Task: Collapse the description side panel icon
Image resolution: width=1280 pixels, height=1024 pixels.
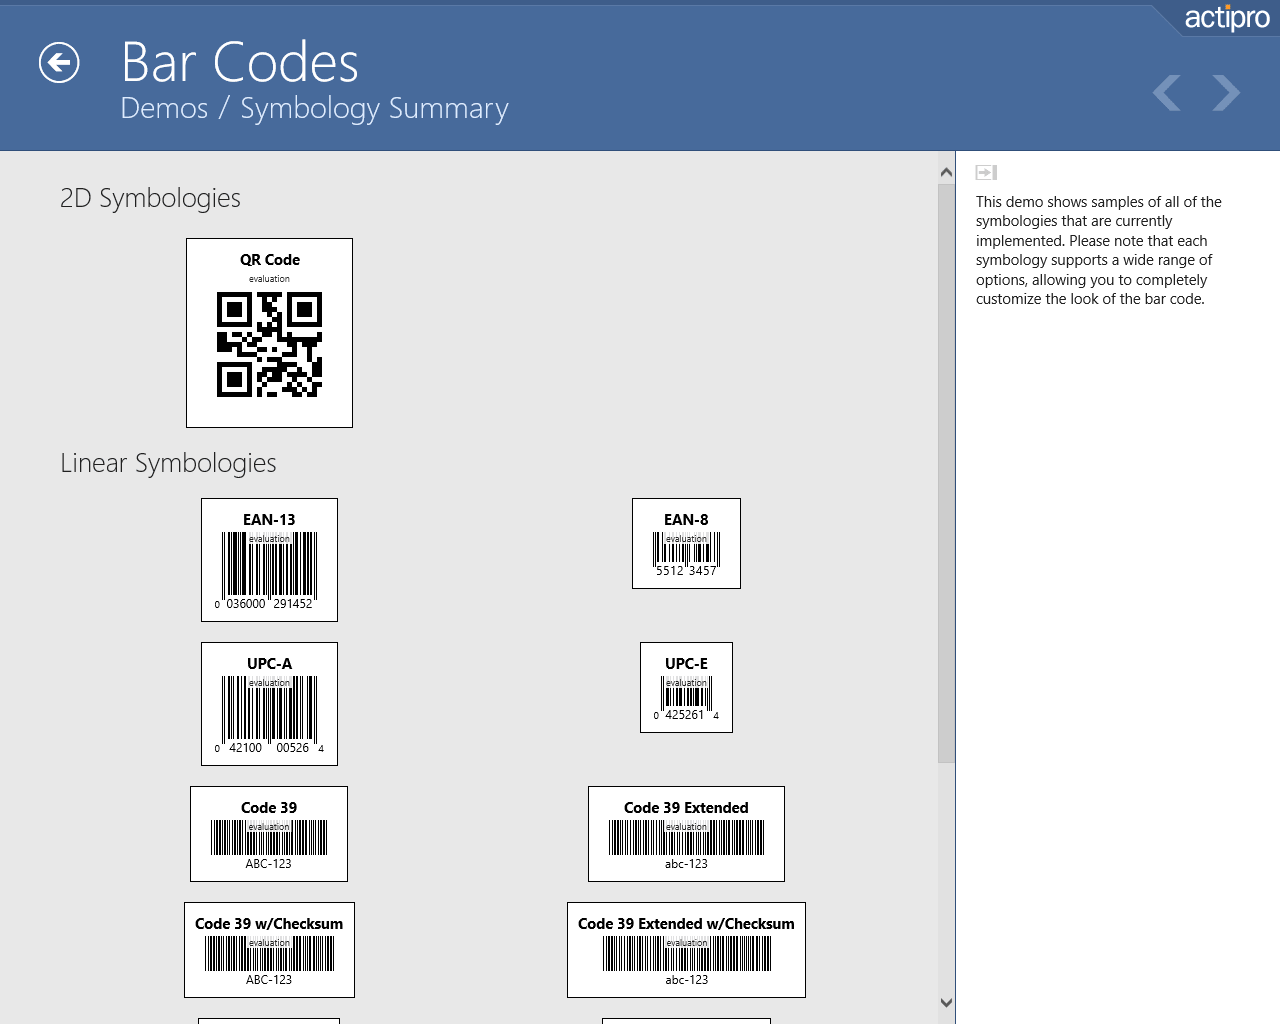Action: (x=986, y=173)
